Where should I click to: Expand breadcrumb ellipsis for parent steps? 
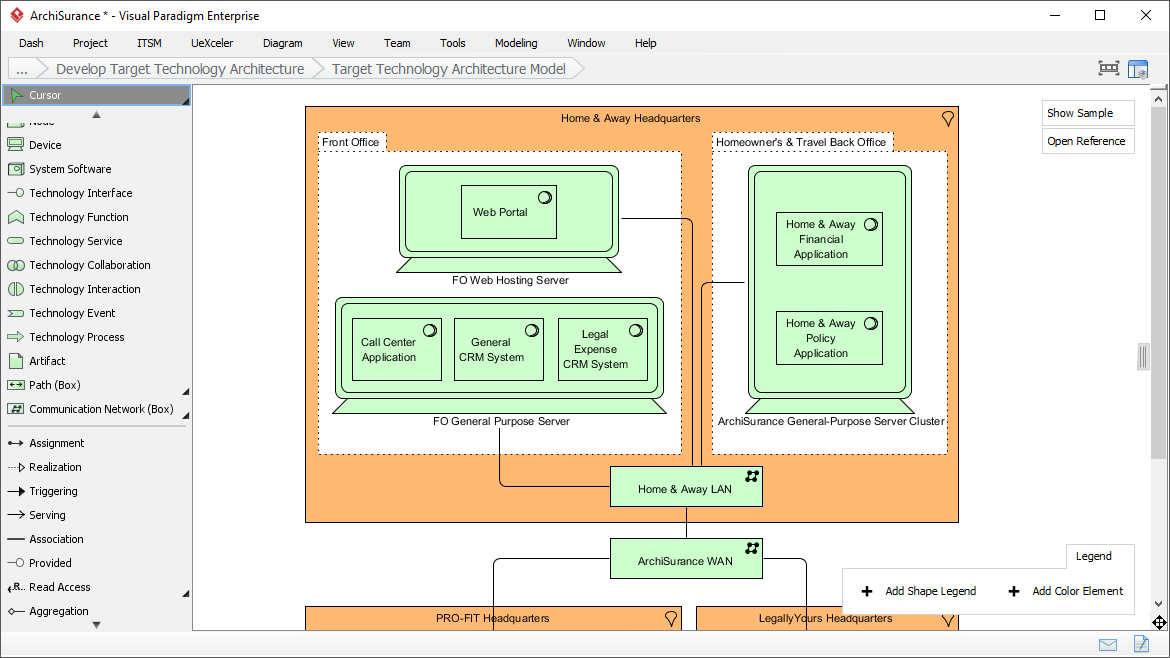coord(22,69)
